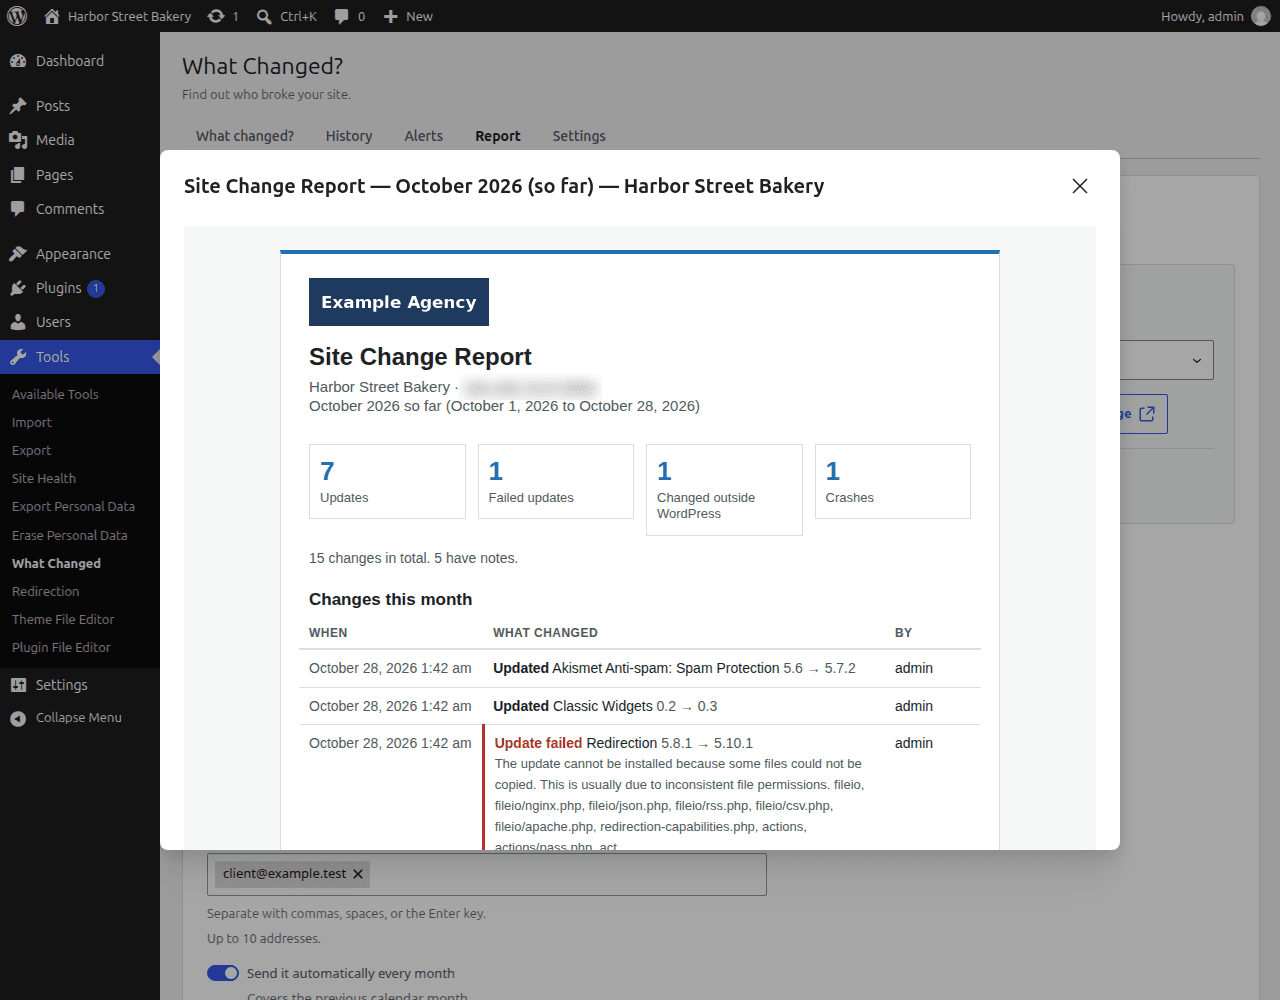Open the updates indicator in admin bar

tap(222, 16)
